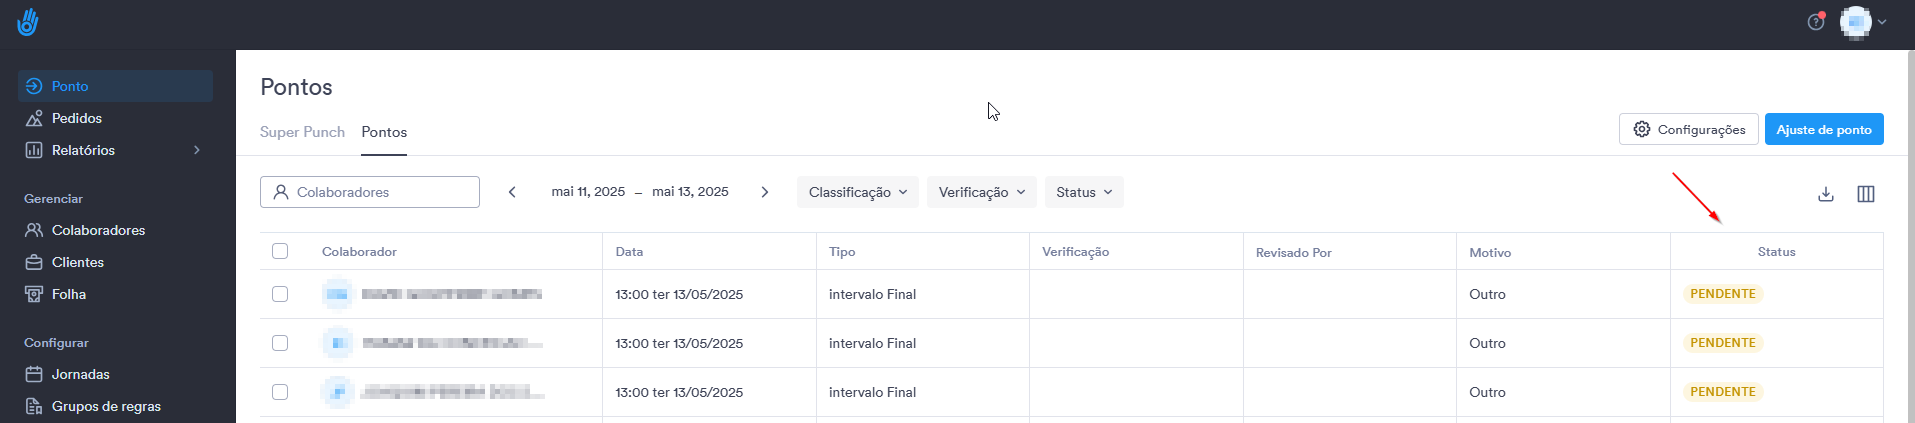Viewport: 1915px width, 423px height.
Task: Click the Relatórios chart icon
Action: 34,150
